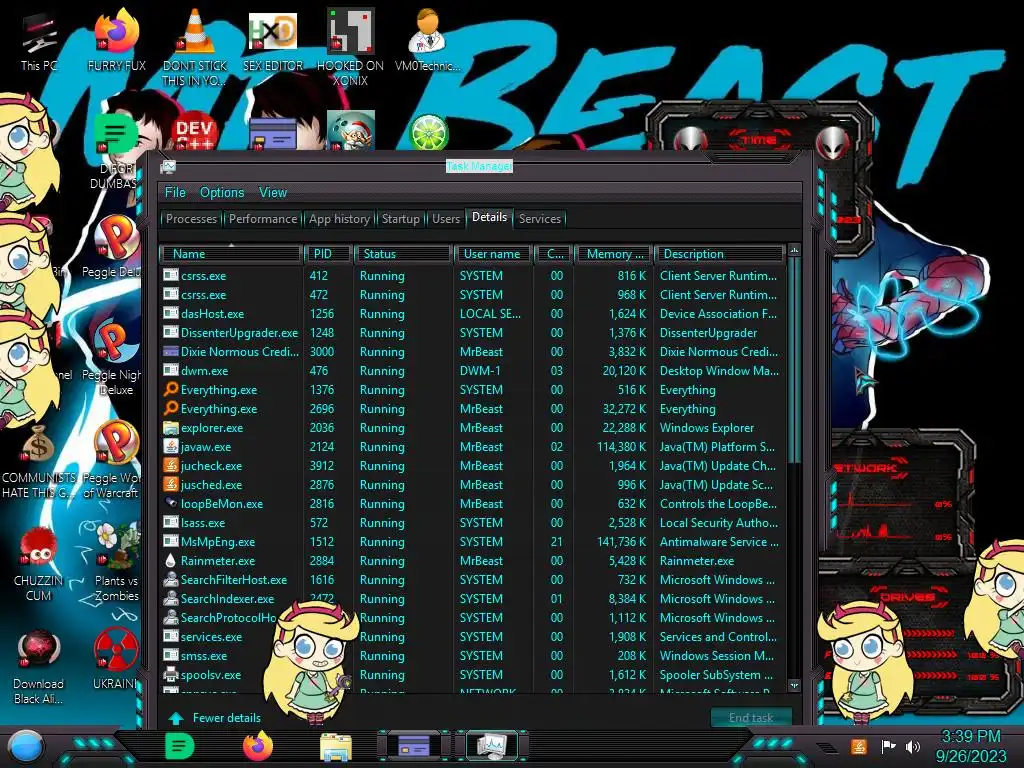Open the COMMUNISTS HATE THIS money bag icon
The width and height of the screenshot is (1024, 768).
click(39, 461)
